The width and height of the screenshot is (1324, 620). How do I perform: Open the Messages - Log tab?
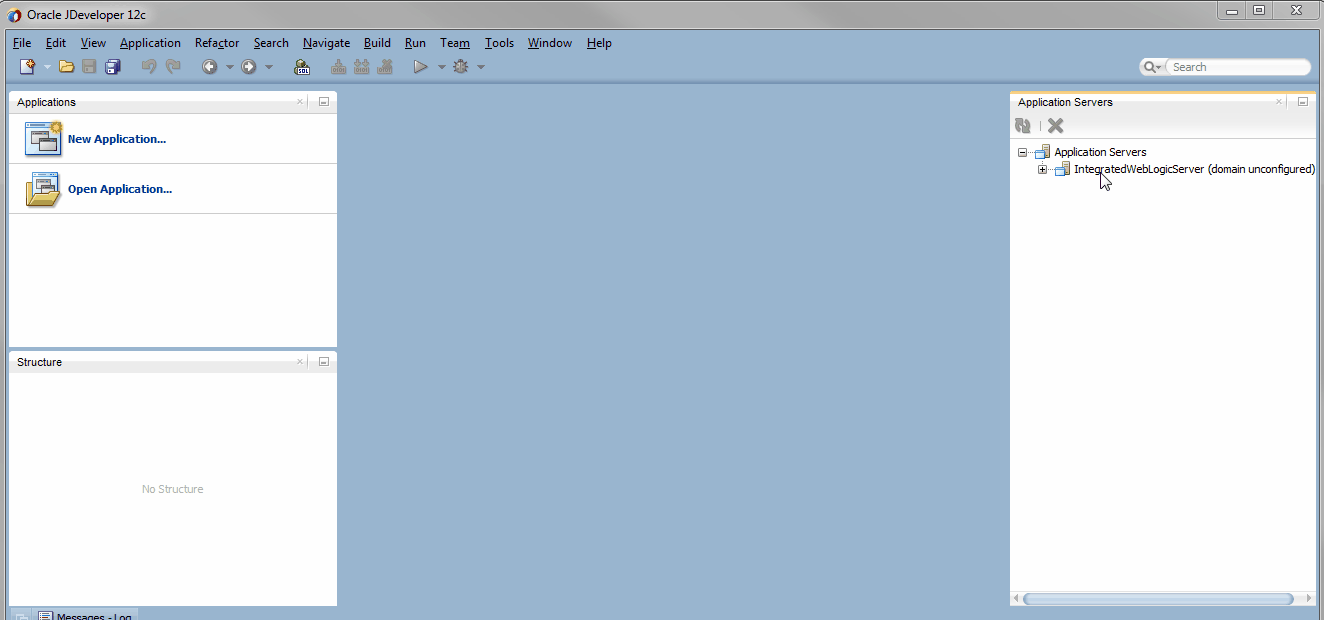[x=87, y=615]
